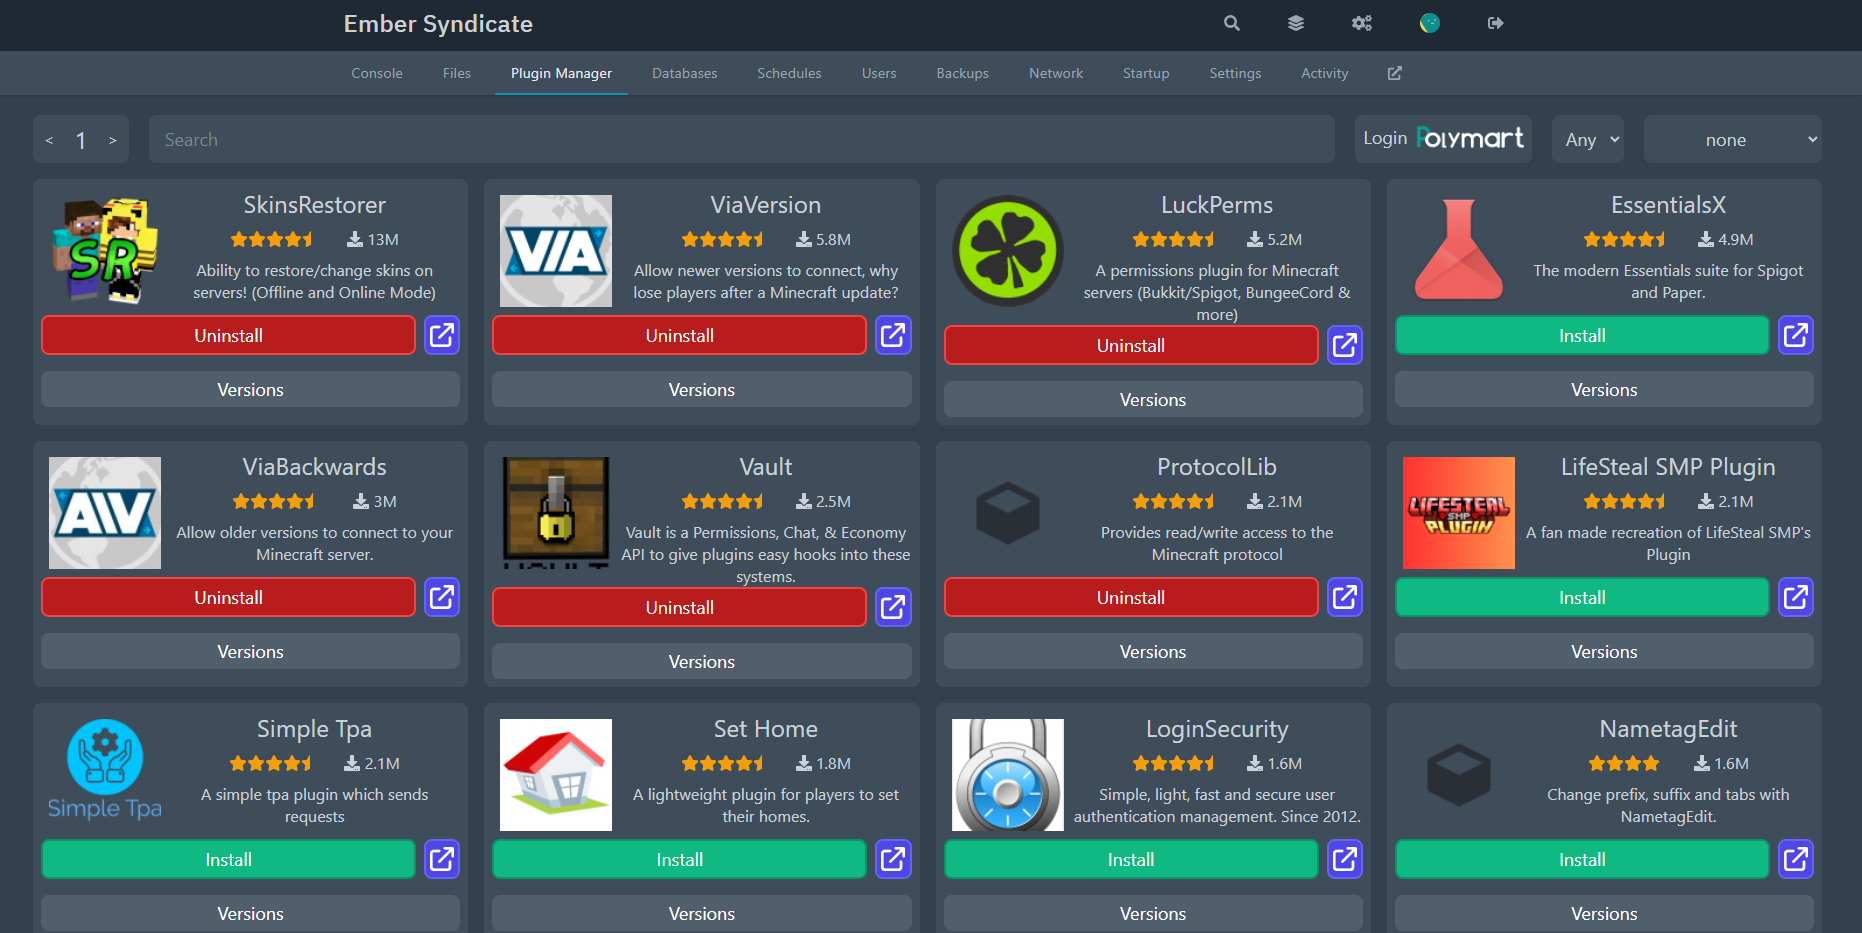The height and width of the screenshot is (933, 1862).
Task: Open LifeSteal SMP Plugin external link icon
Action: click(x=1796, y=597)
